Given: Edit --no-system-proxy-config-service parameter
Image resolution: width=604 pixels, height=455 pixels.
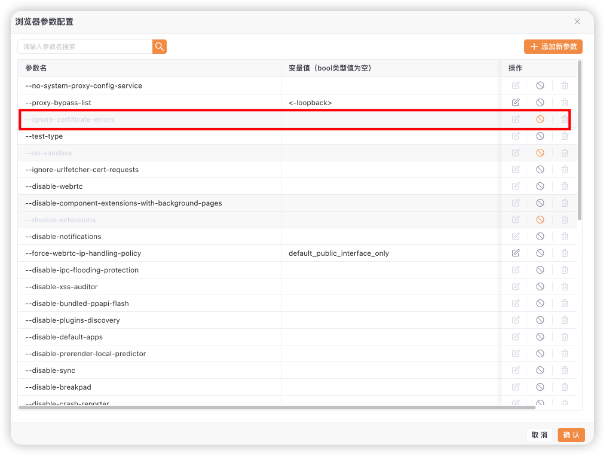Looking at the screenshot, I should [x=515, y=86].
